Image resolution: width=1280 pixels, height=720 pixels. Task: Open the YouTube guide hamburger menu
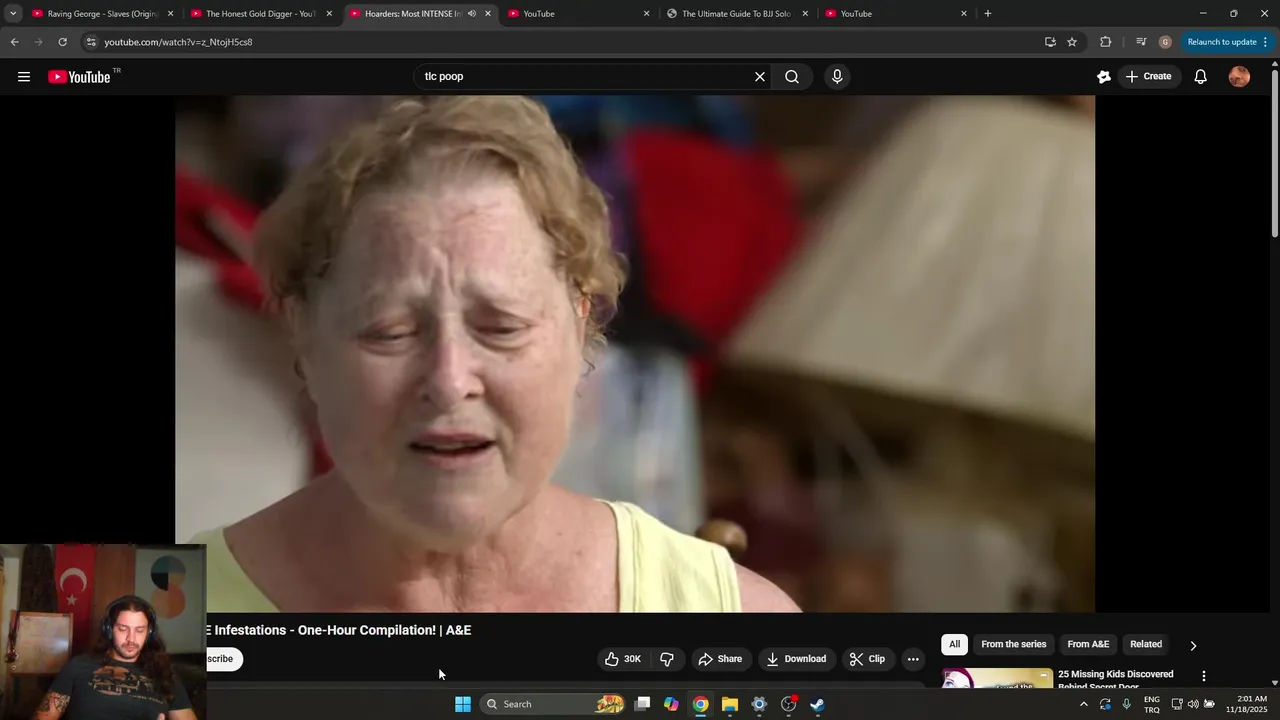[x=24, y=77]
